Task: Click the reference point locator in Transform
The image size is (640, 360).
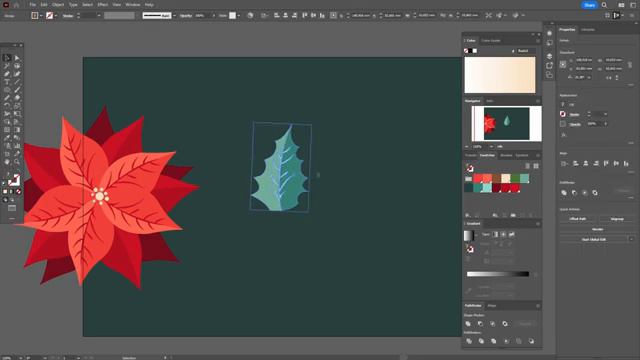Action: pyautogui.click(x=563, y=64)
